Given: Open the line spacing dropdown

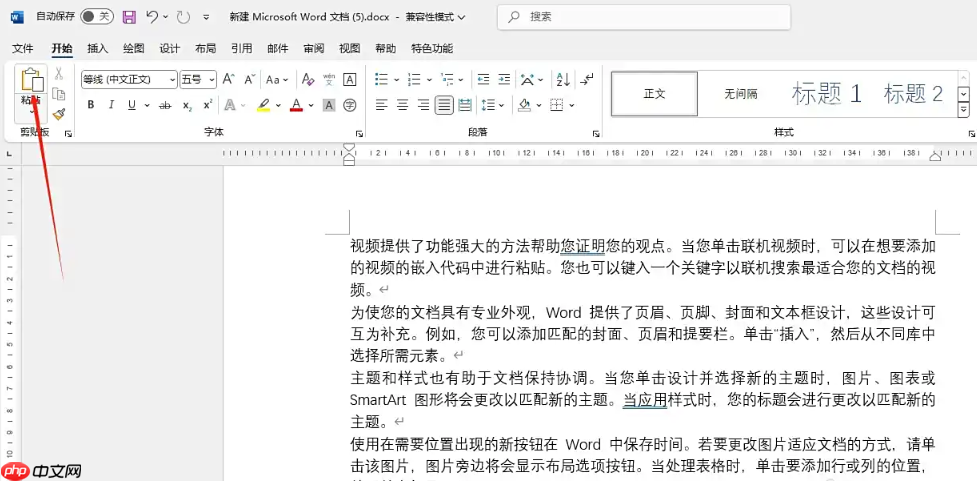Looking at the screenshot, I should [x=493, y=105].
